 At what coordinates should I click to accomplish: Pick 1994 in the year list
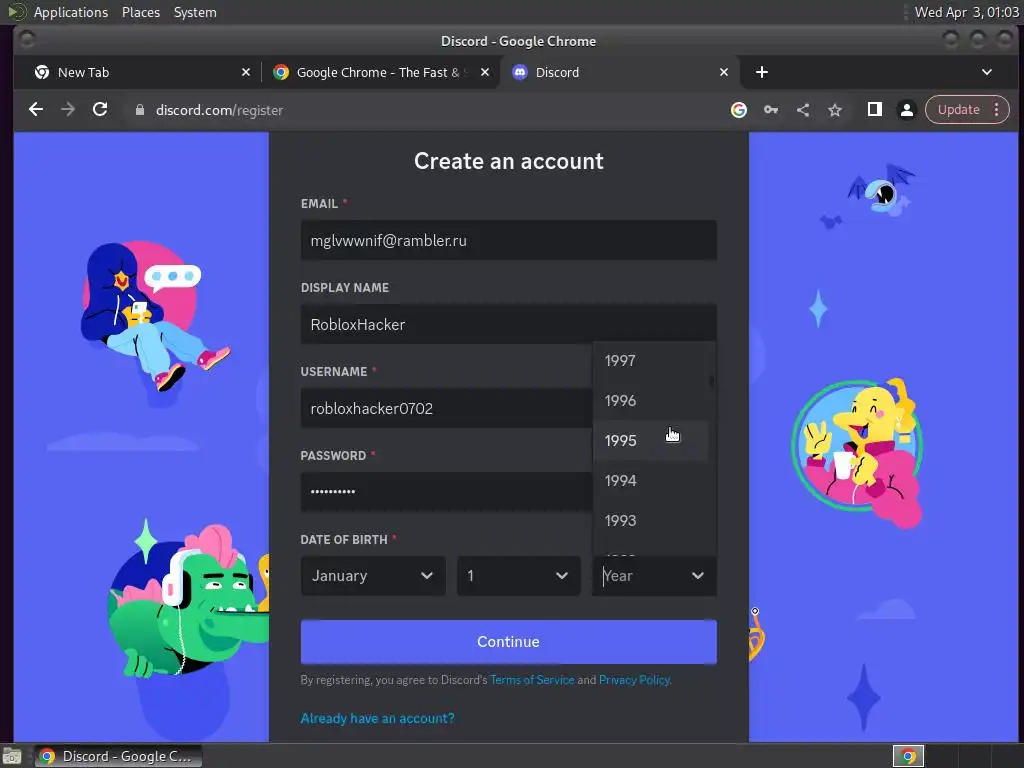click(x=650, y=480)
